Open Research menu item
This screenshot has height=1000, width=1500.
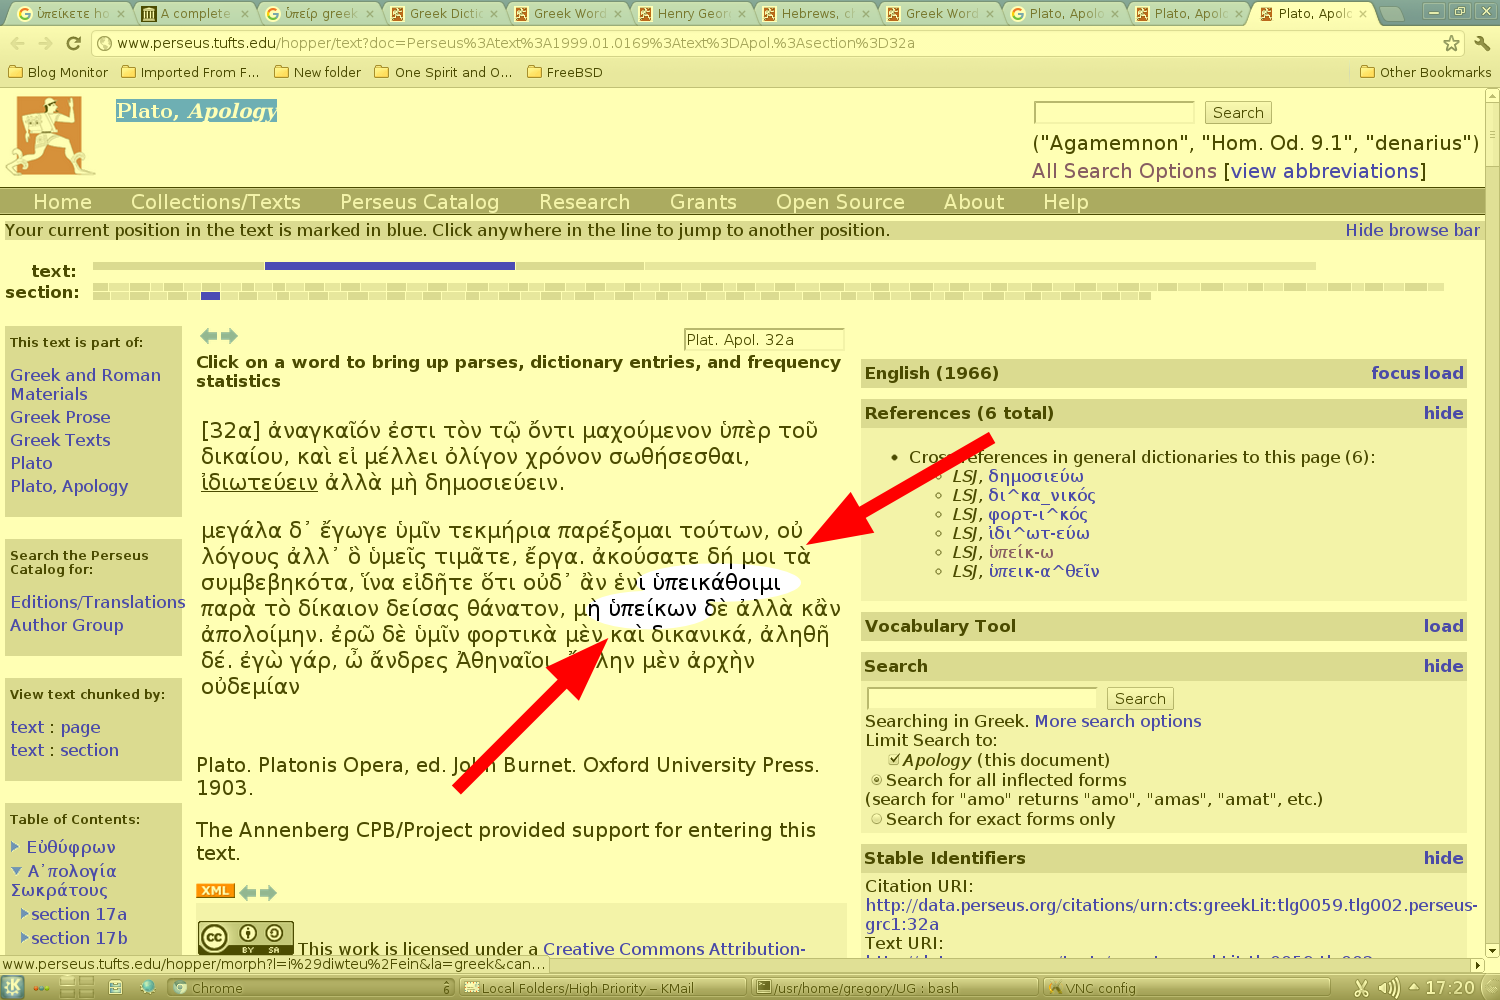(x=584, y=202)
